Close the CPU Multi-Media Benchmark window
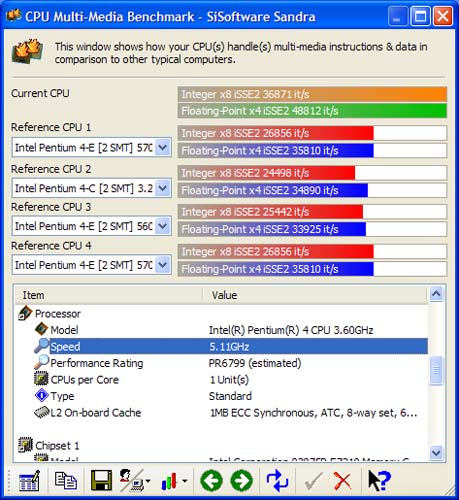Screen dimensions: 459x500 click(443, 16)
